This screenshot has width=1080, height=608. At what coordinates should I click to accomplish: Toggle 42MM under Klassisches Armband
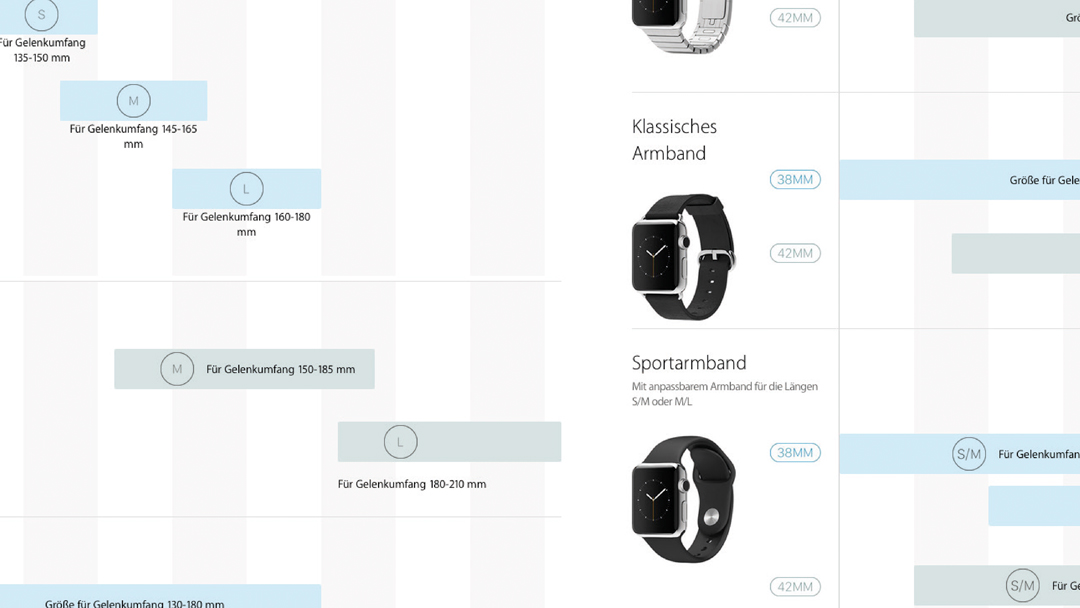[795, 253]
